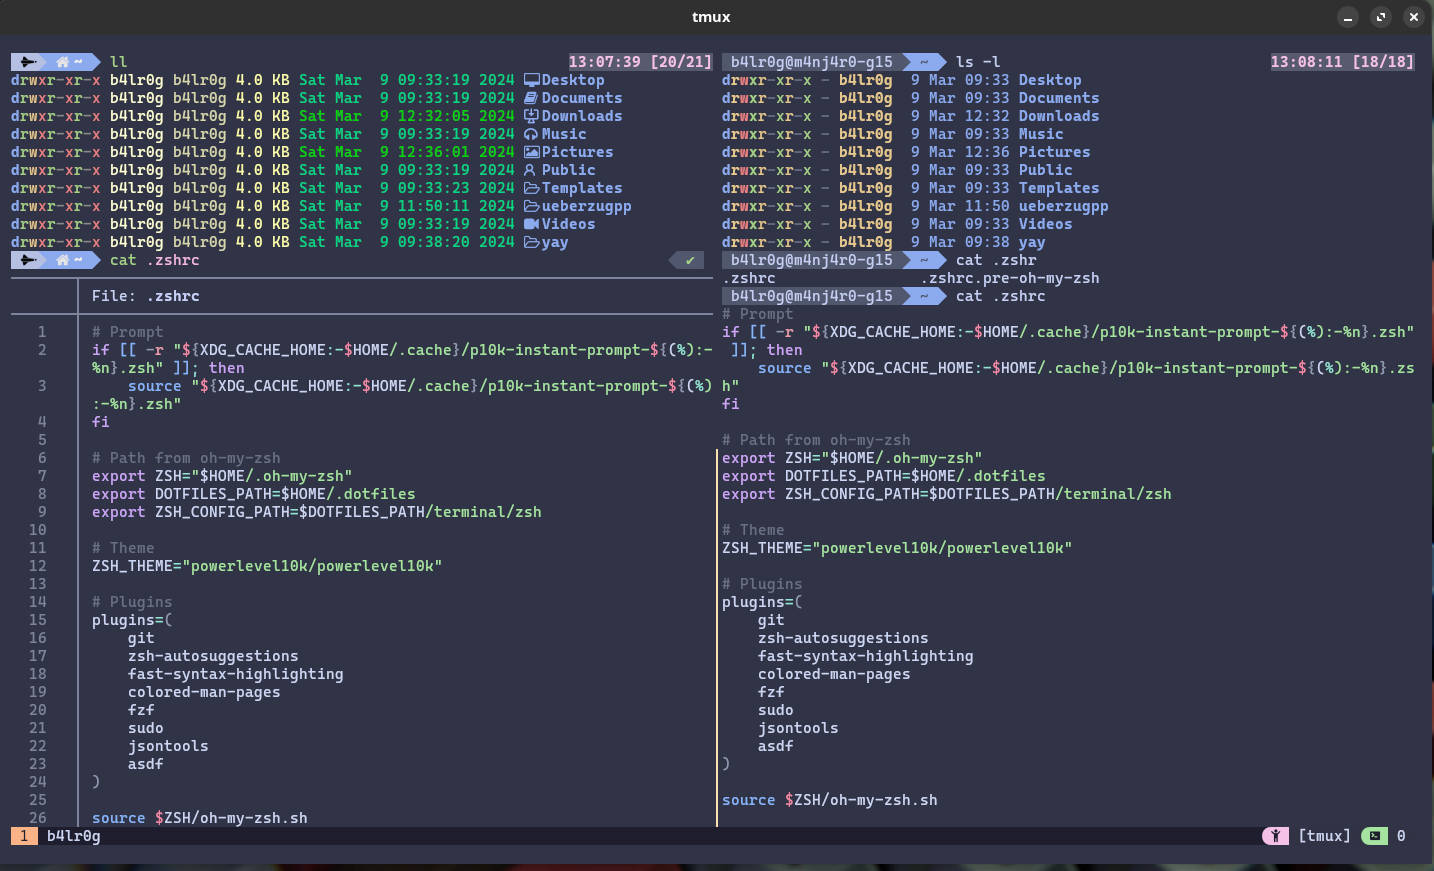Select tmux window 1 in the status bar

tap(24, 836)
